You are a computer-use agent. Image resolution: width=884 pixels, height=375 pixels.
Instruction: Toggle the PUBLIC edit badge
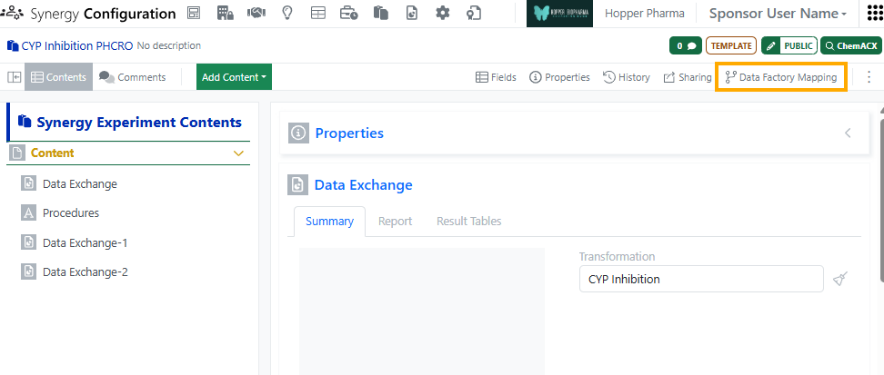click(789, 46)
